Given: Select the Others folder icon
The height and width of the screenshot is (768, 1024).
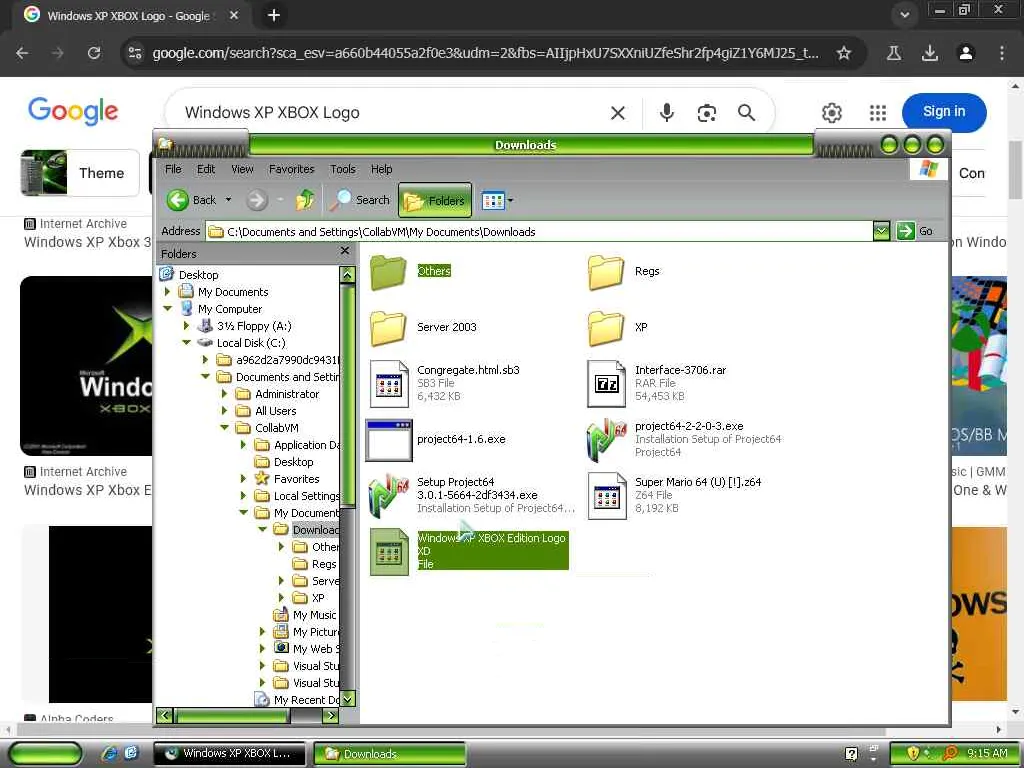Looking at the screenshot, I should pyautogui.click(x=388, y=271).
